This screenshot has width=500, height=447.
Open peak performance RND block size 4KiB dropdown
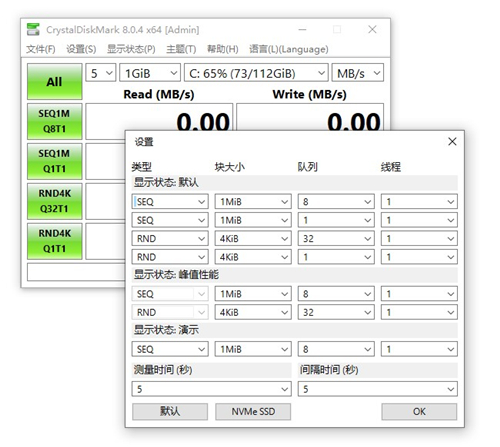[253, 312]
